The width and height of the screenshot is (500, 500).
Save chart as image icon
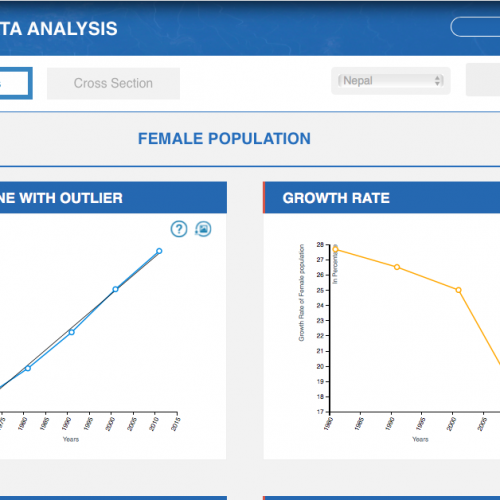click(x=203, y=229)
